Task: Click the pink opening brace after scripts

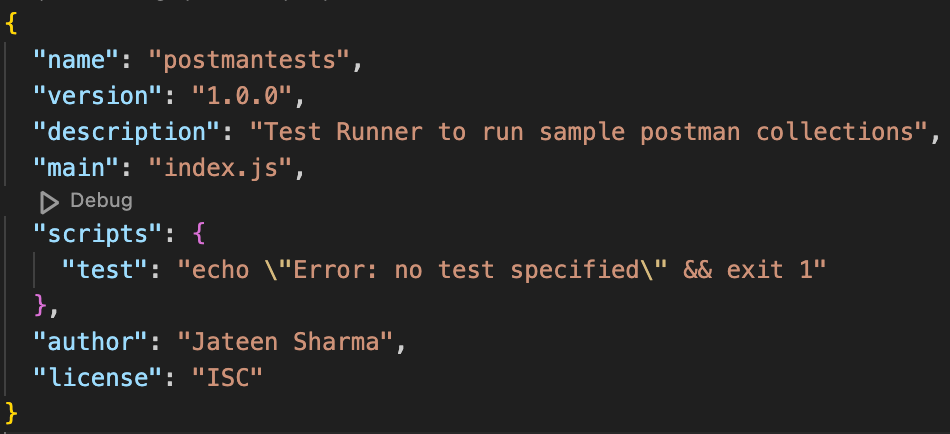Action: click(x=198, y=236)
